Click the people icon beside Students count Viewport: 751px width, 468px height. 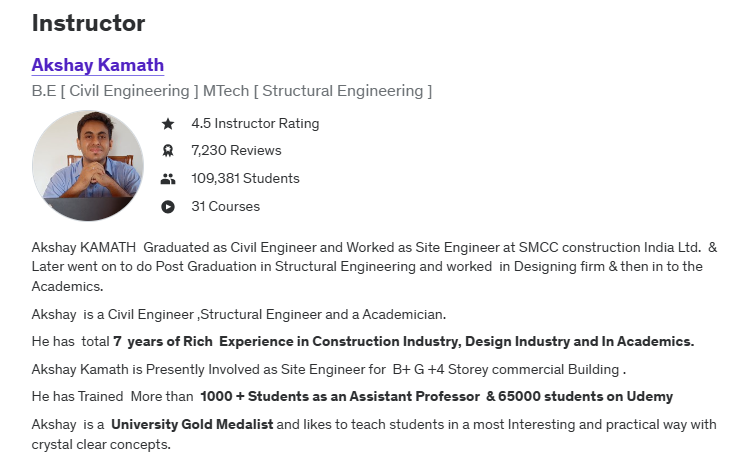(x=168, y=179)
